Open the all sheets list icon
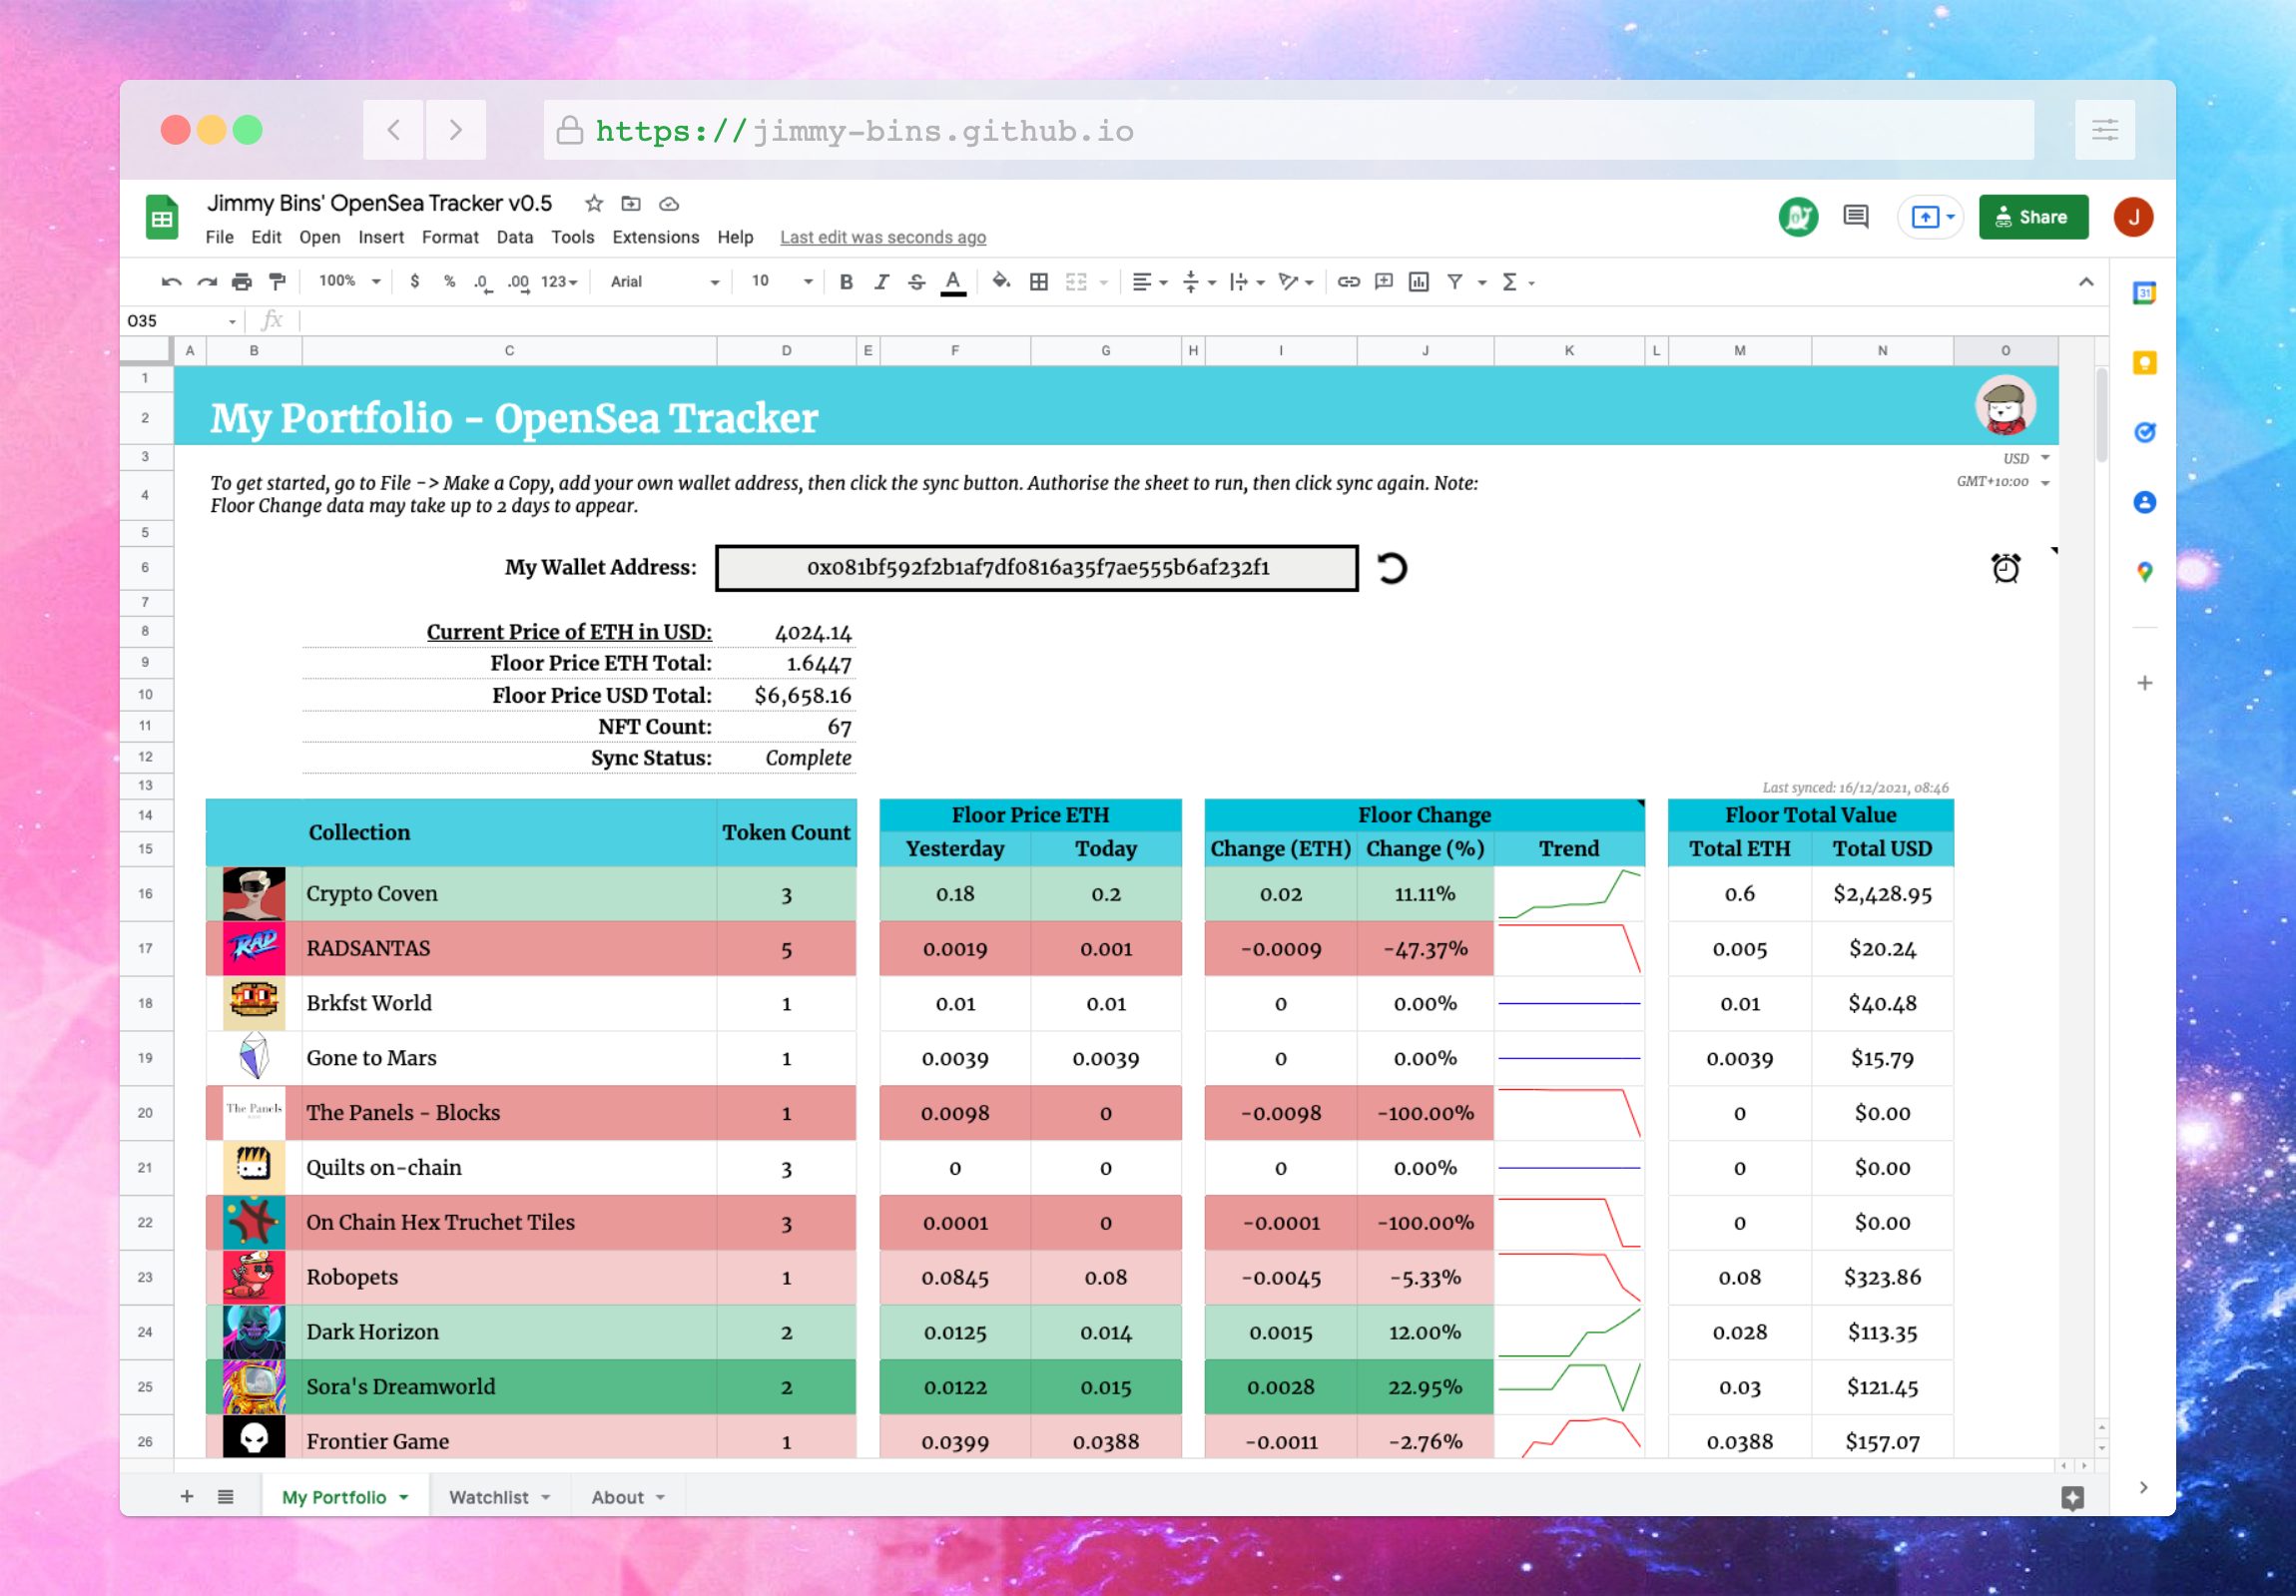2296x1596 pixels. (x=225, y=1497)
